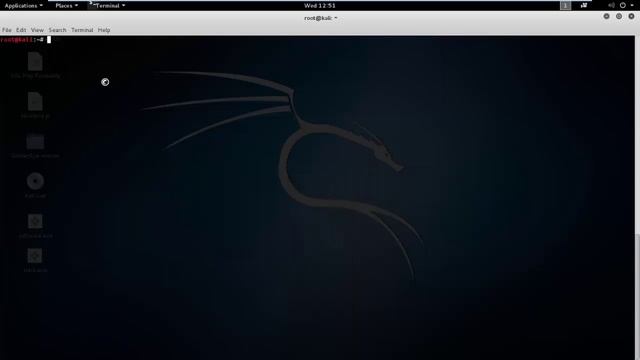Close the root@kali terminal window
This screenshot has width=640, height=360.
pos(631,16)
